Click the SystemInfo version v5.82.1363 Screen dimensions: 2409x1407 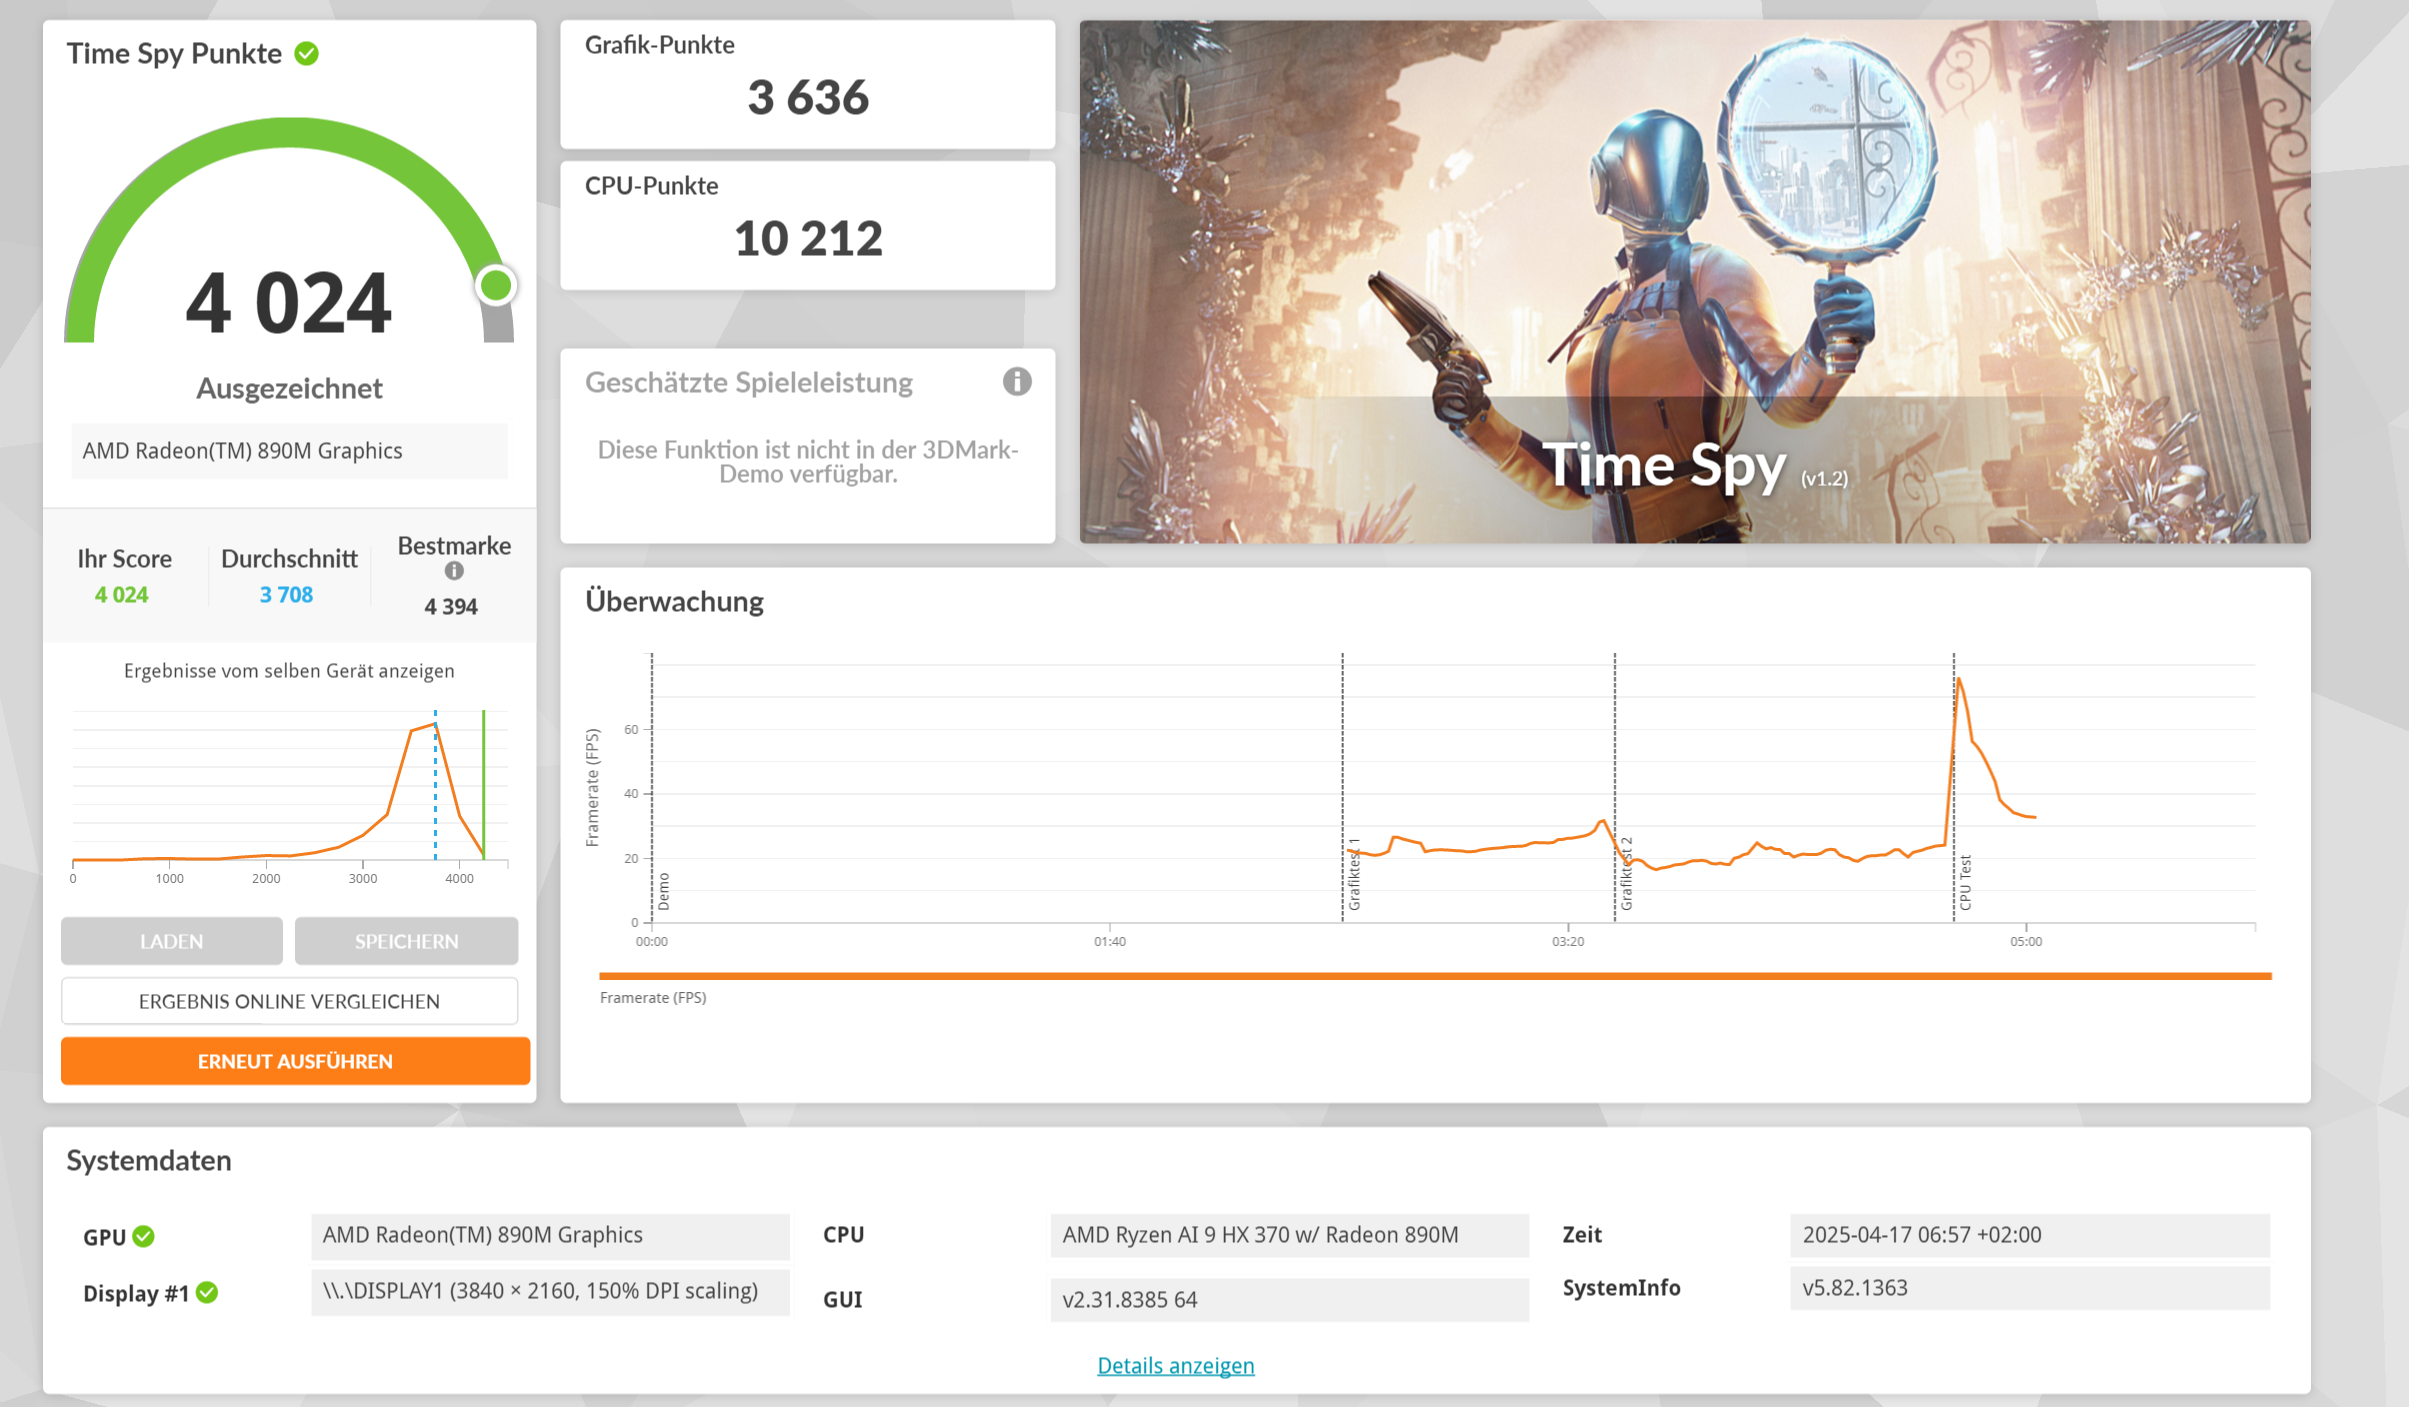coord(2030,1287)
